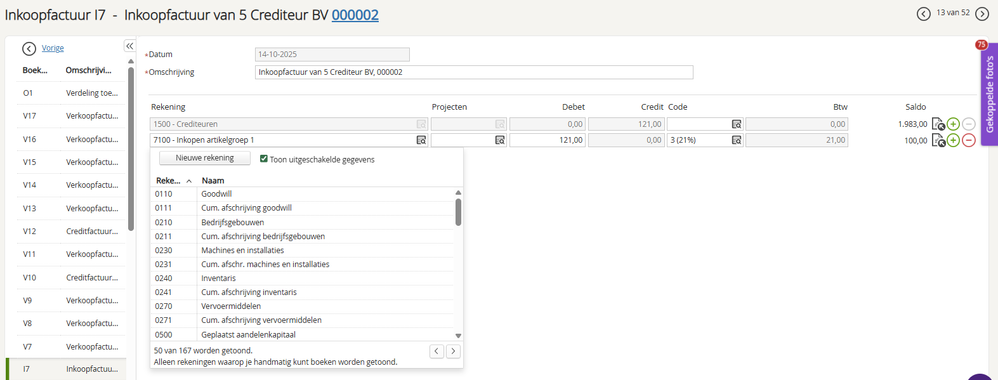Viewport: 998px width, 380px height.
Task: Open the Gekoppelde foto's side panel
Action: point(990,95)
